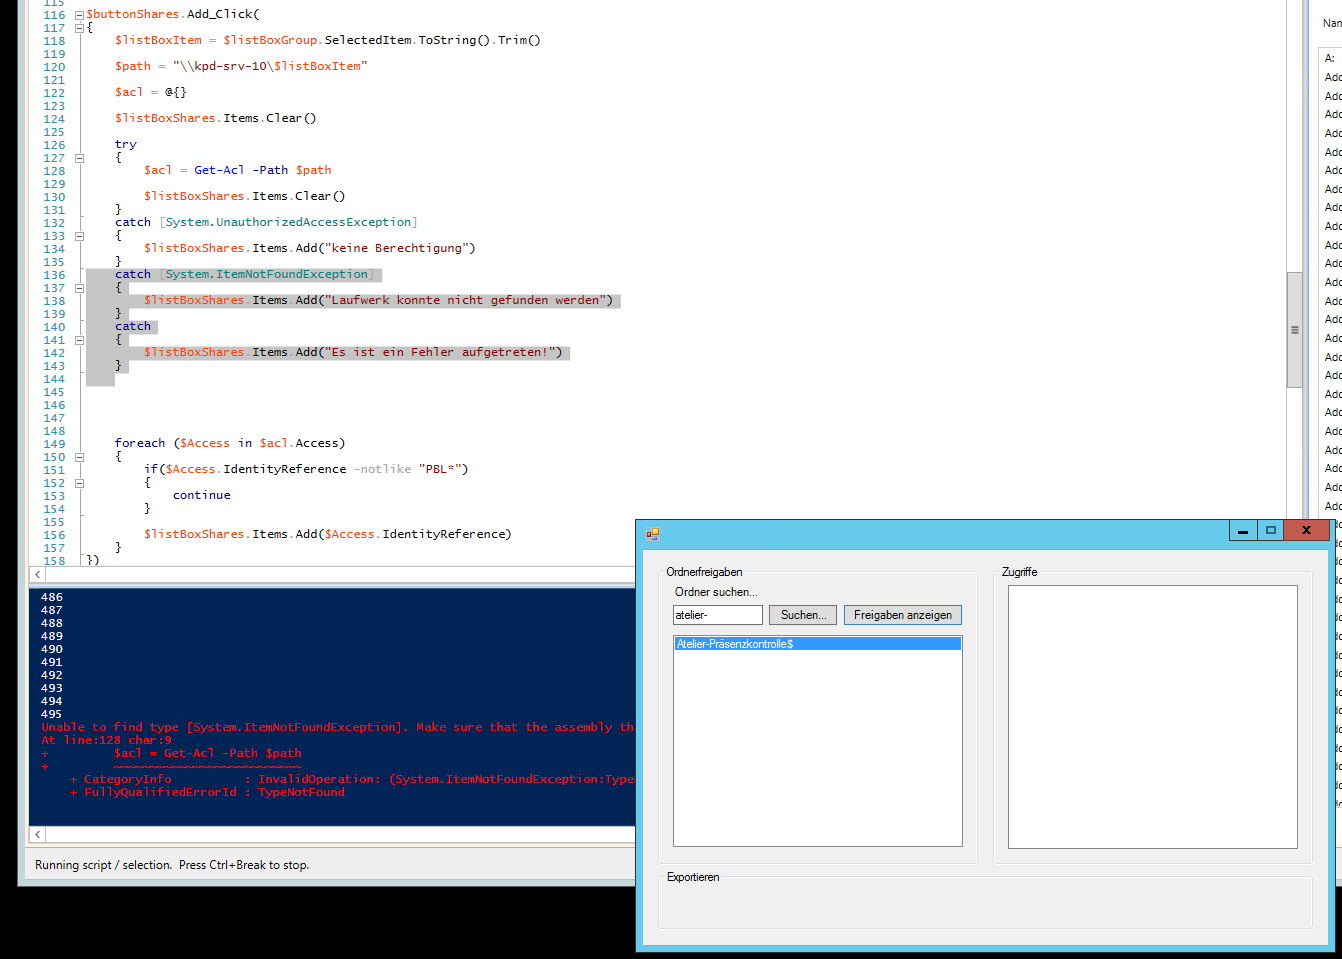Select the Atelier-Präsenzkontrolle$ list entry
The width and height of the screenshot is (1342, 959).
[817, 644]
